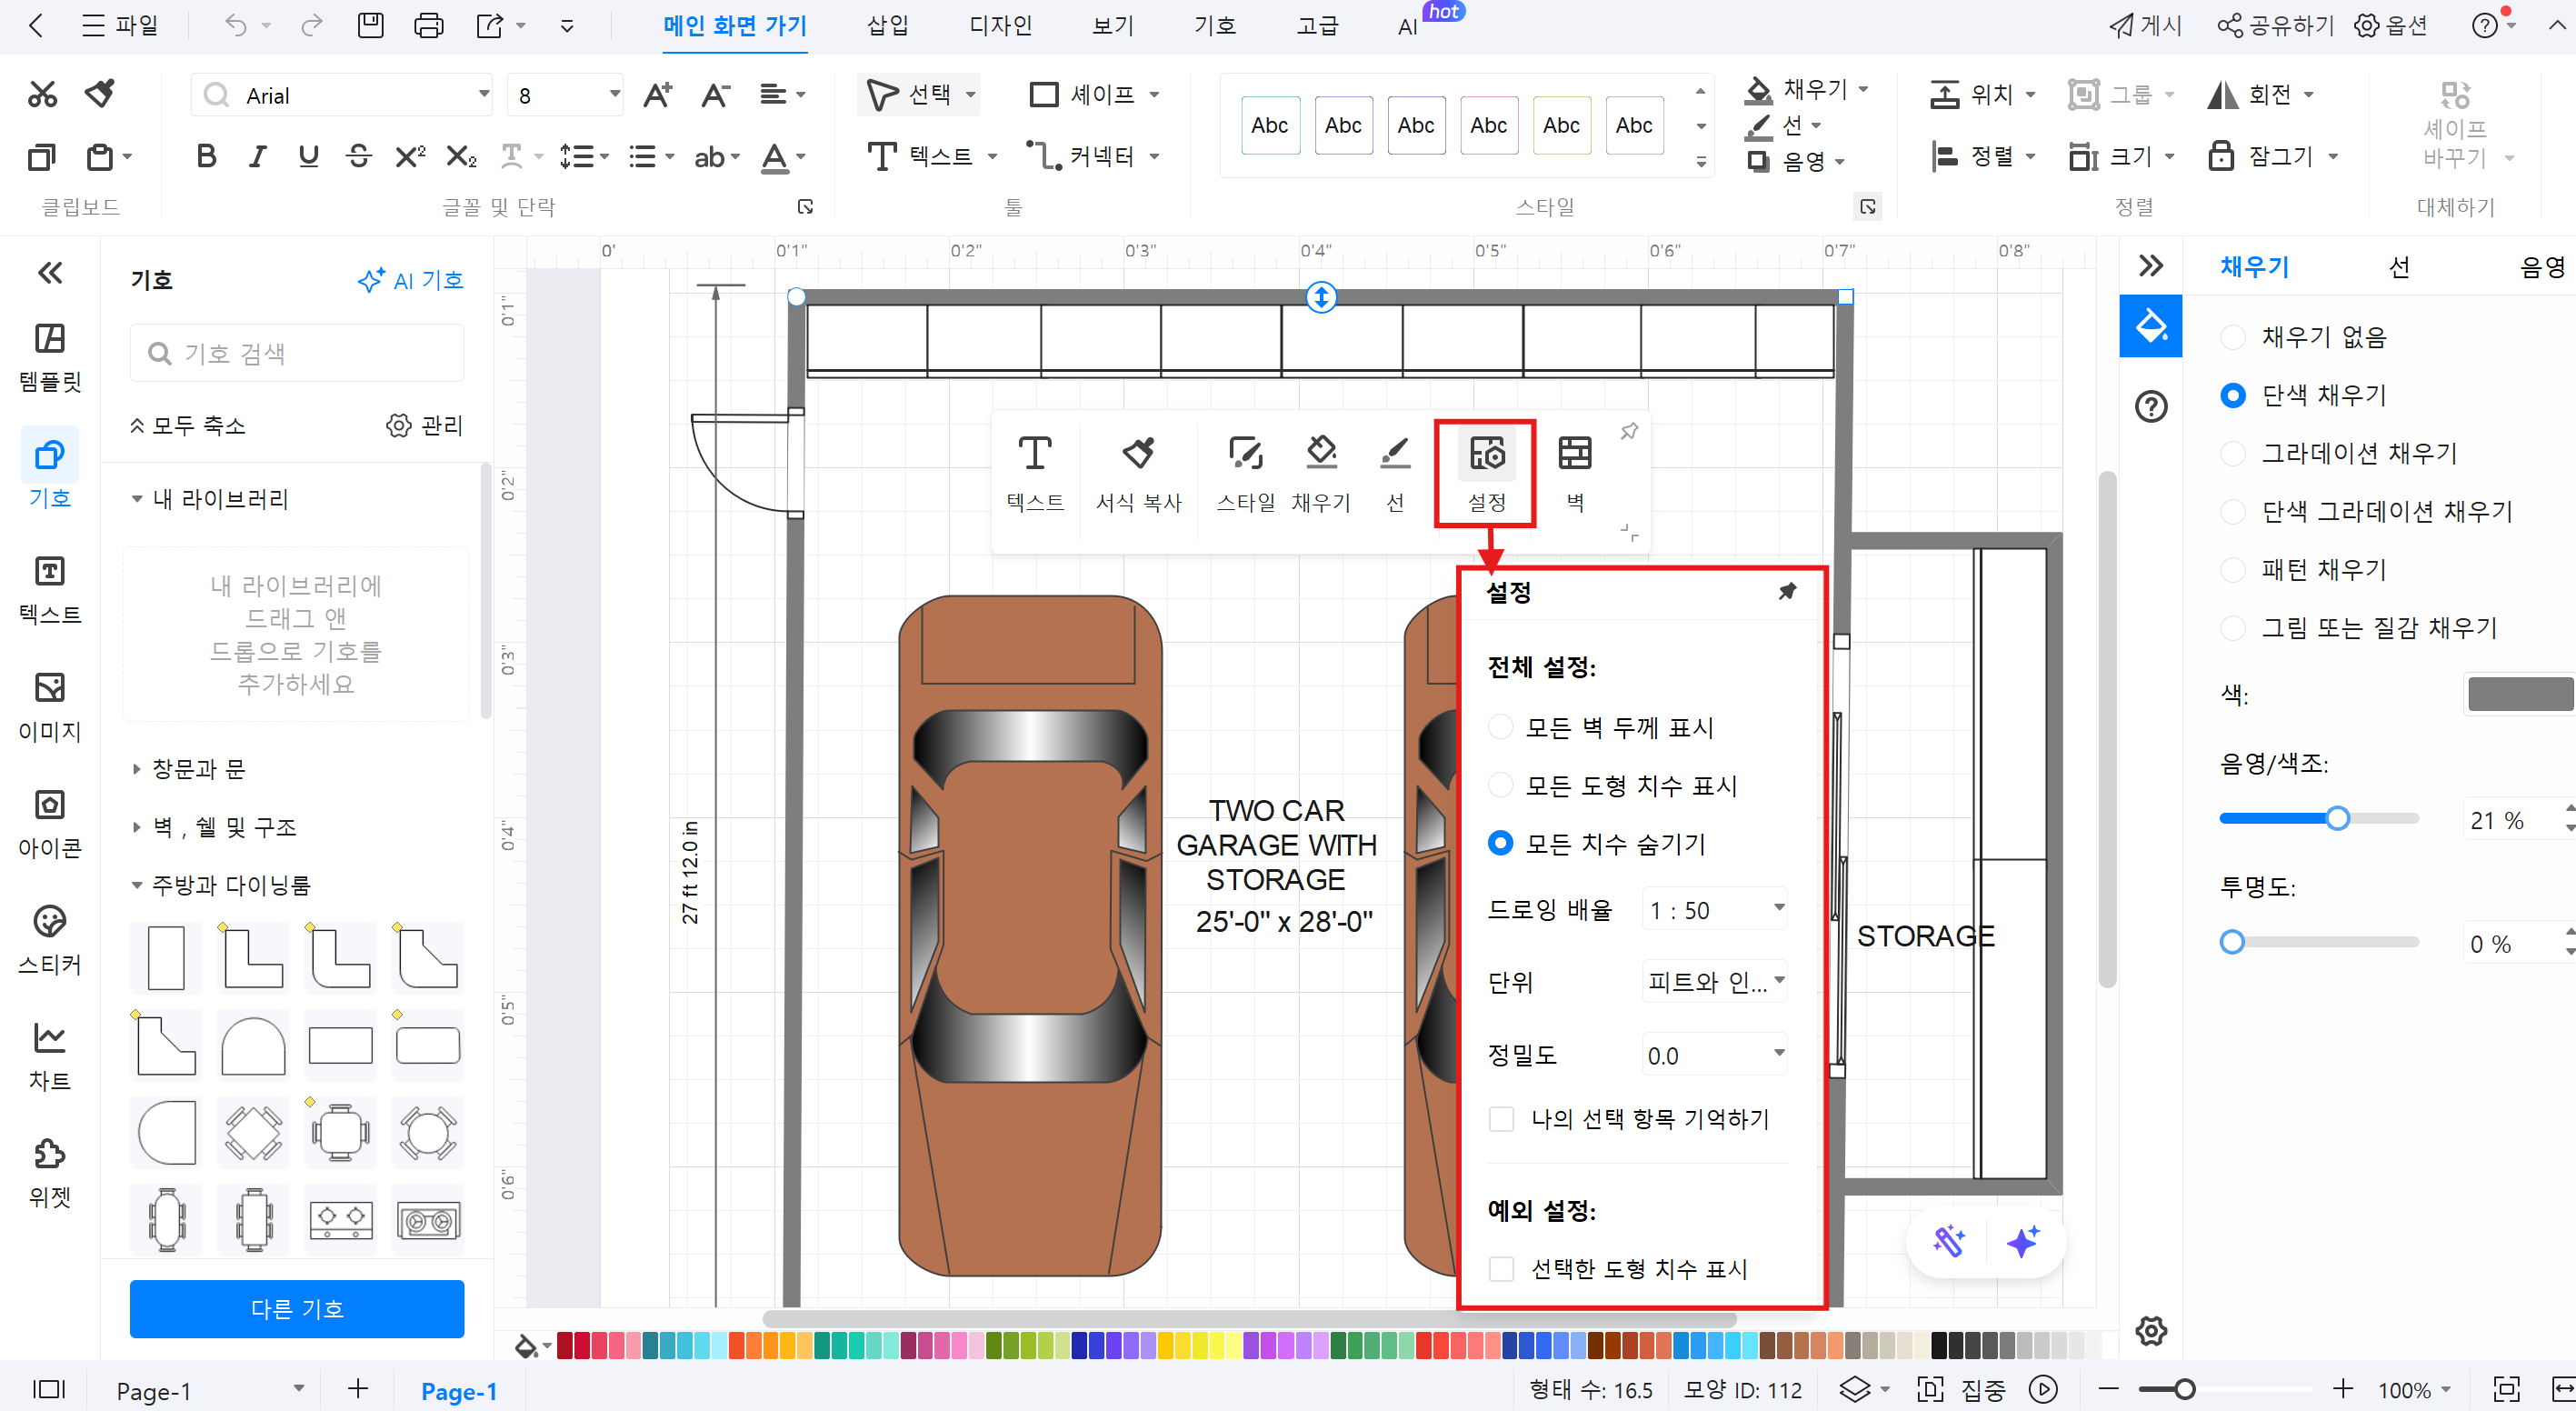This screenshot has width=2576, height=1411.
Task: Open 설정 in floating toolbar
Action: point(1486,474)
